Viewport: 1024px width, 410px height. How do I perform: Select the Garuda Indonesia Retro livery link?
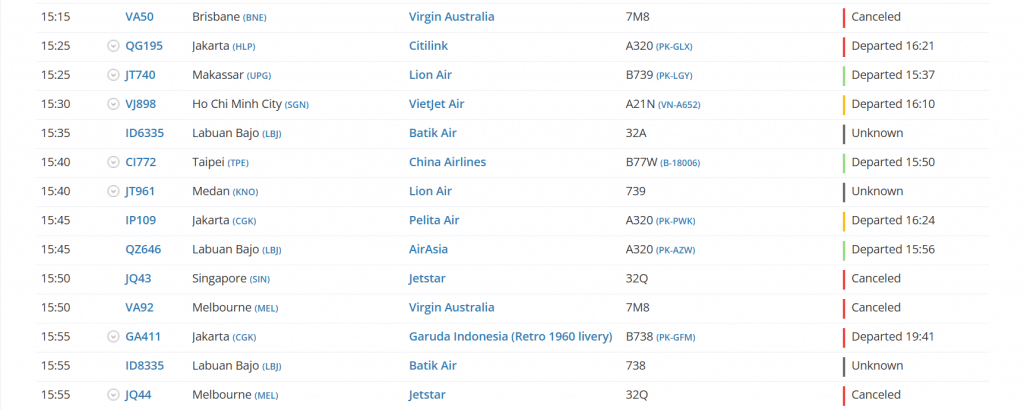click(x=510, y=337)
